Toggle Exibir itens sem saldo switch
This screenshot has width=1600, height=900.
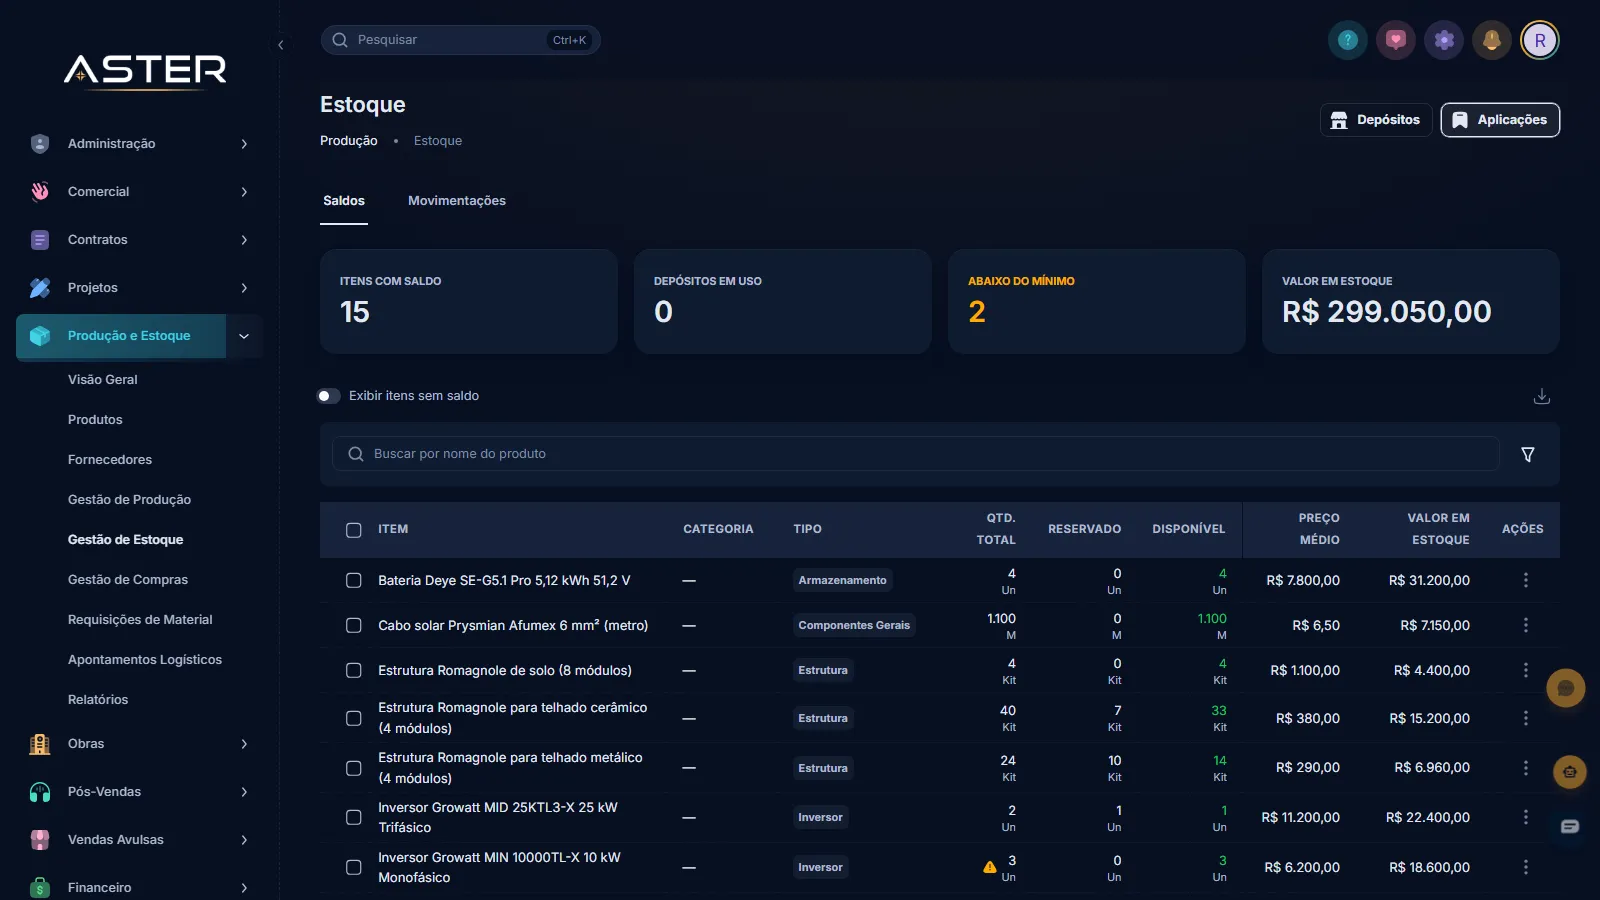[x=329, y=396]
